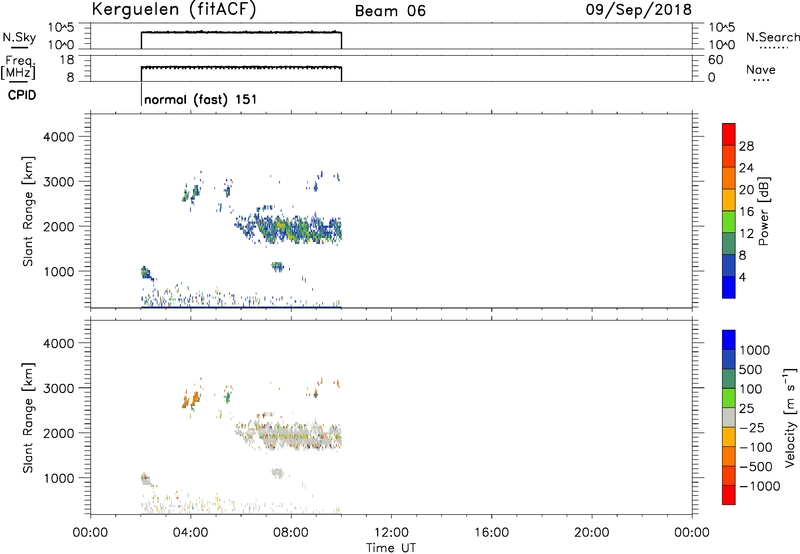Click the gray -25 to 25 velocity swatch
Viewport: 800px width, 554px height.
coord(729,417)
